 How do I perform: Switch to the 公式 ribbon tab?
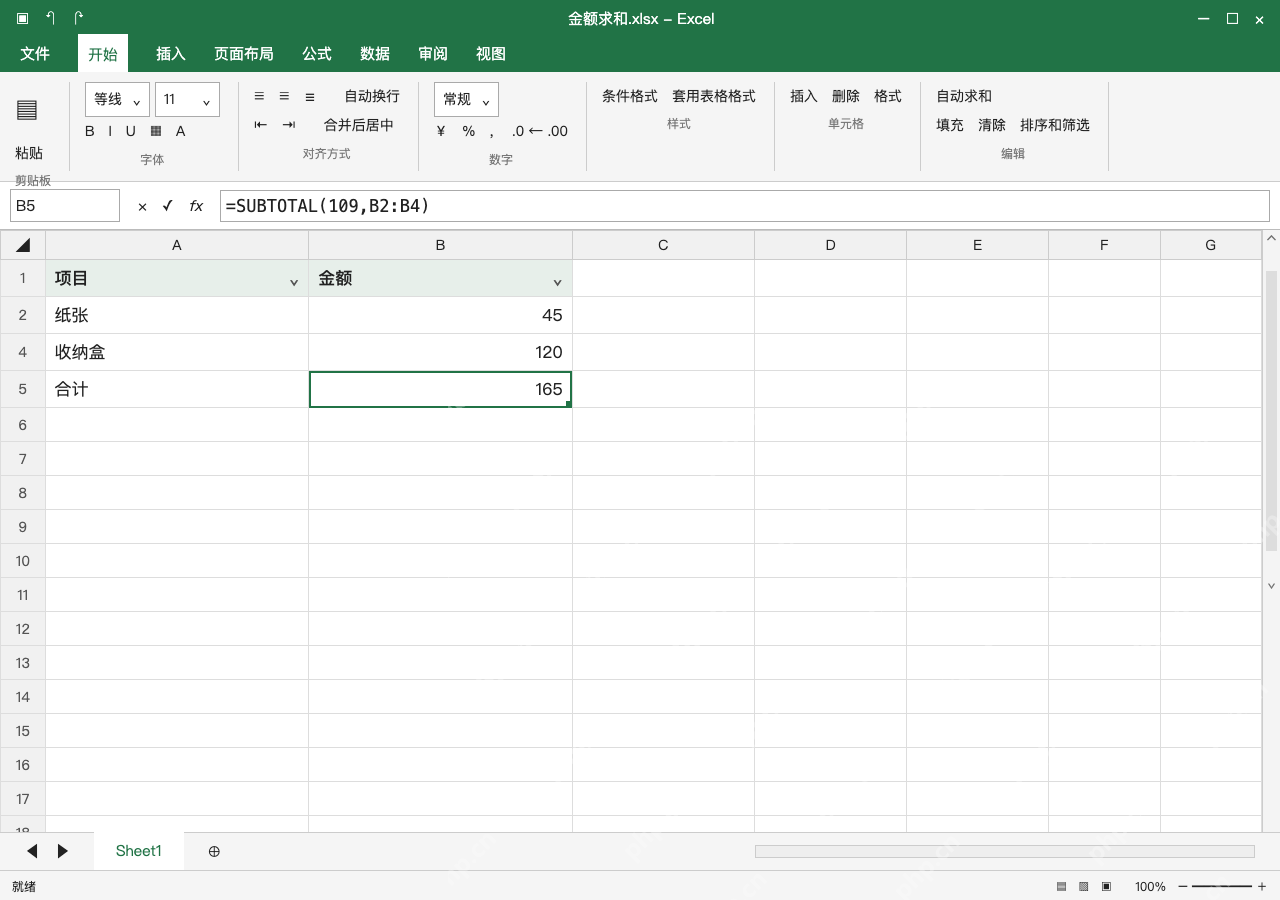317,54
